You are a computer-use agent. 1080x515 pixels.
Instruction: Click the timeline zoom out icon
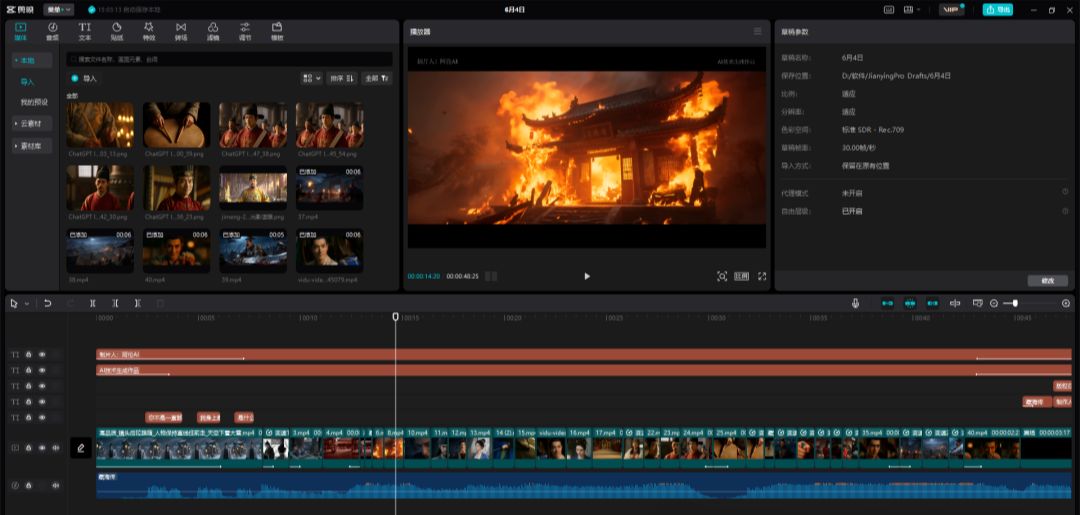pos(994,304)
